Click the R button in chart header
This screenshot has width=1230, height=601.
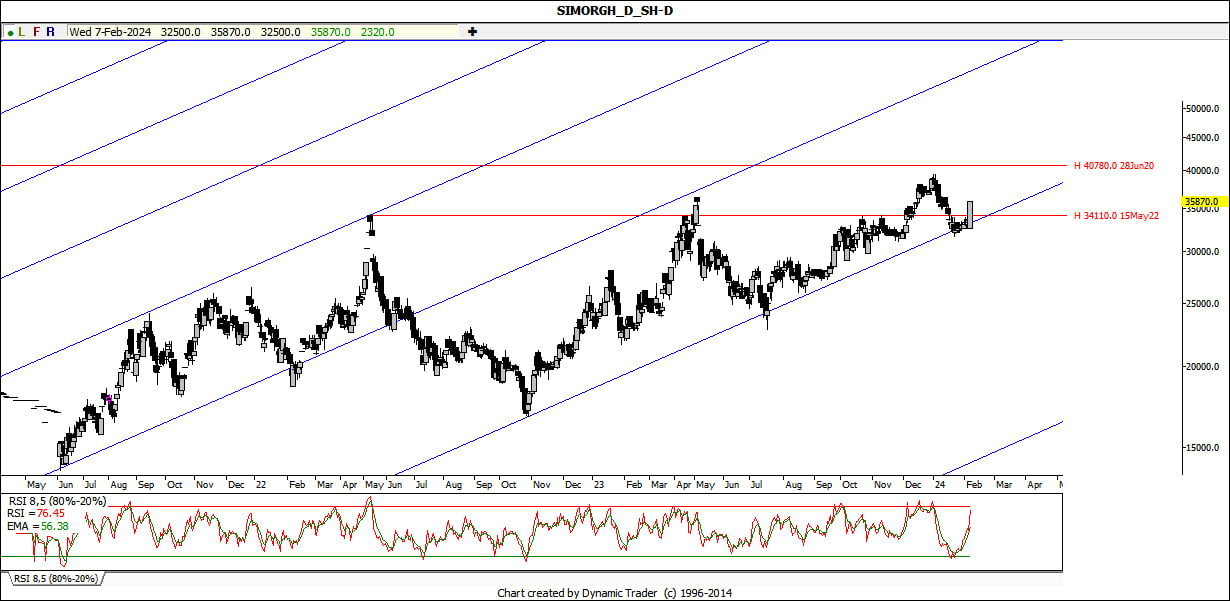51,32
